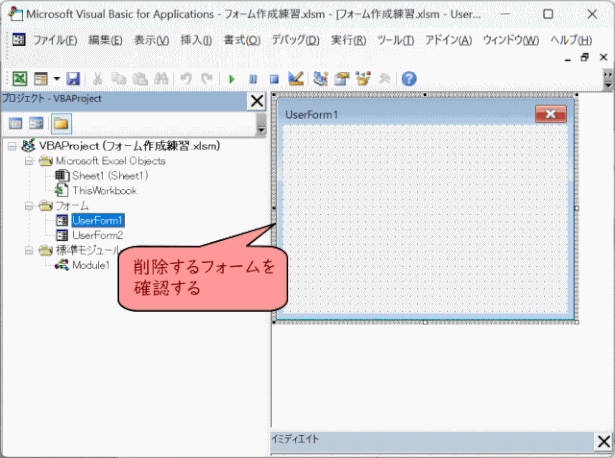
Task: Open the アドイン(A) menu
Action: (448, 40)
